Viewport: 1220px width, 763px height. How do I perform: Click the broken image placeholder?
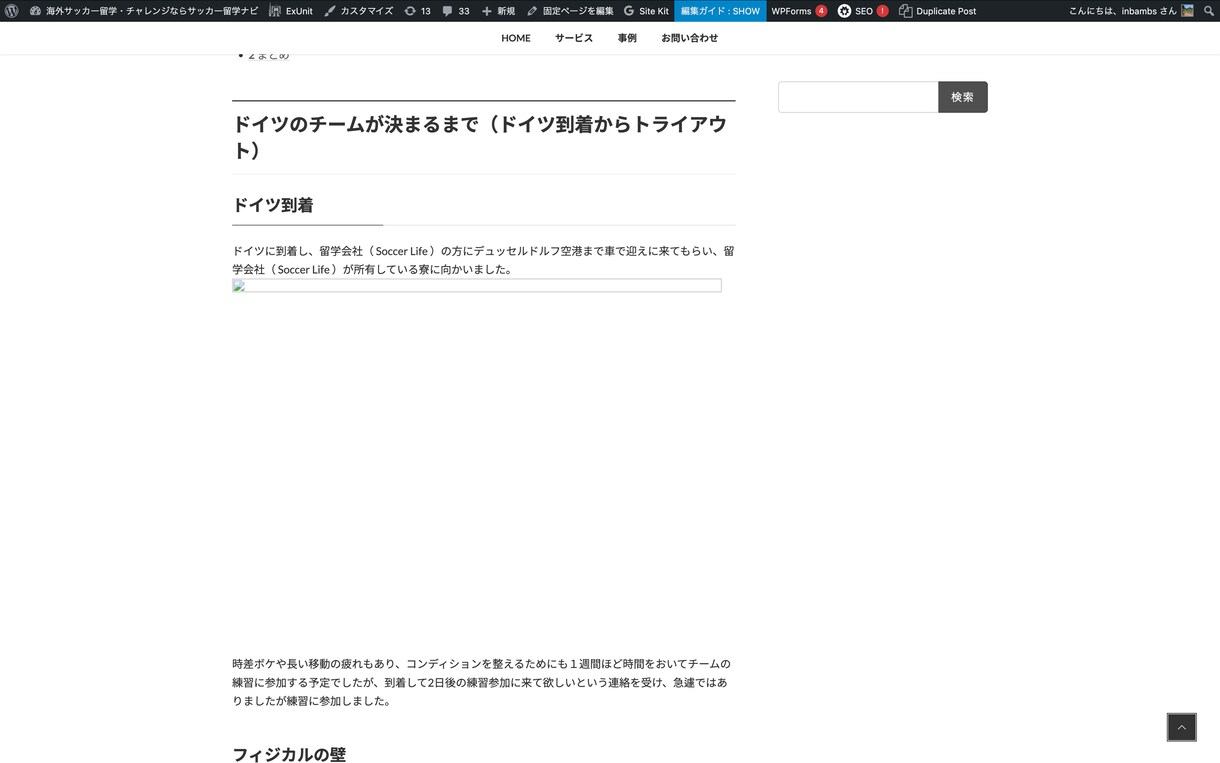click(477, 286)
